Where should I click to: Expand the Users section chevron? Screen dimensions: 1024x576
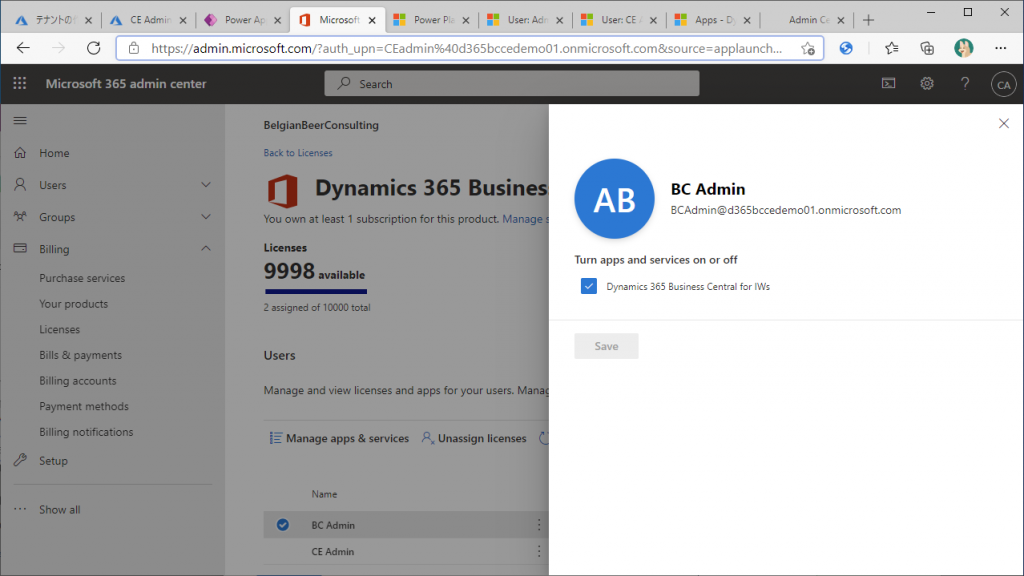[x=206, y=185]
